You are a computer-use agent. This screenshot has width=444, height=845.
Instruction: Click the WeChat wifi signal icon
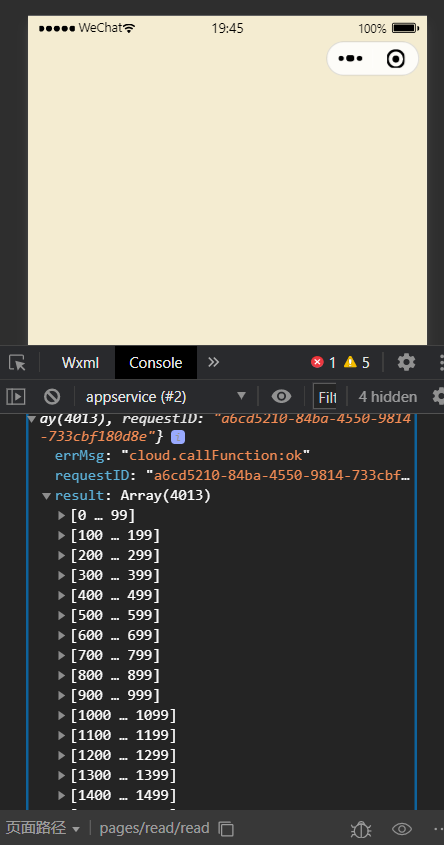click(x=129, y=28)
